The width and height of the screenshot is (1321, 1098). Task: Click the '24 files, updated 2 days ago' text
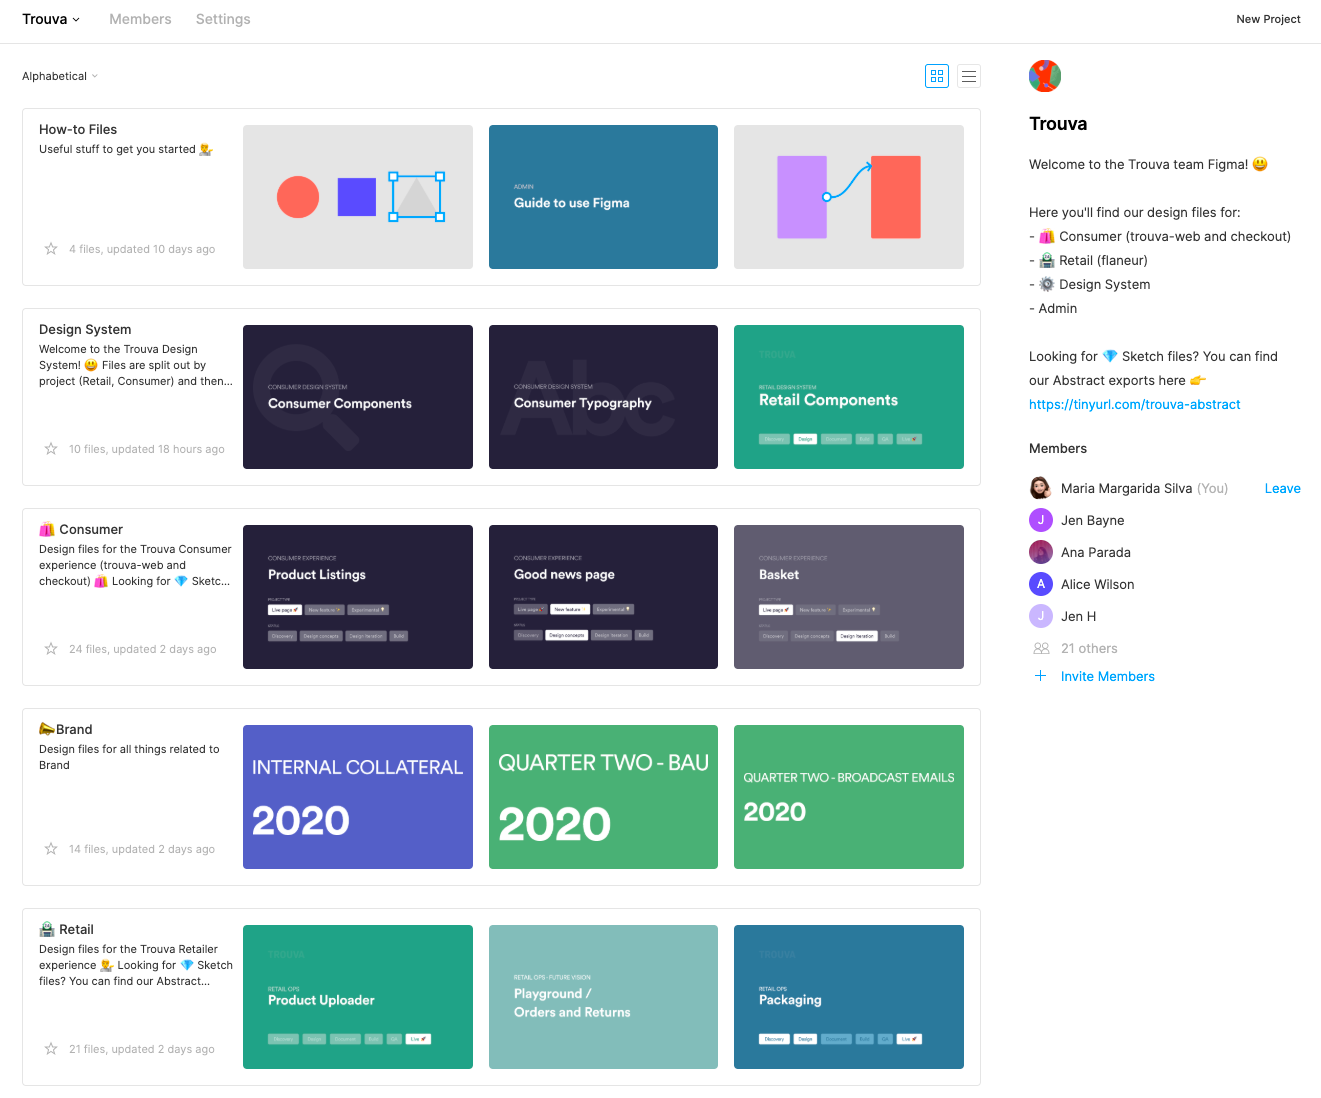coord(143,650)
